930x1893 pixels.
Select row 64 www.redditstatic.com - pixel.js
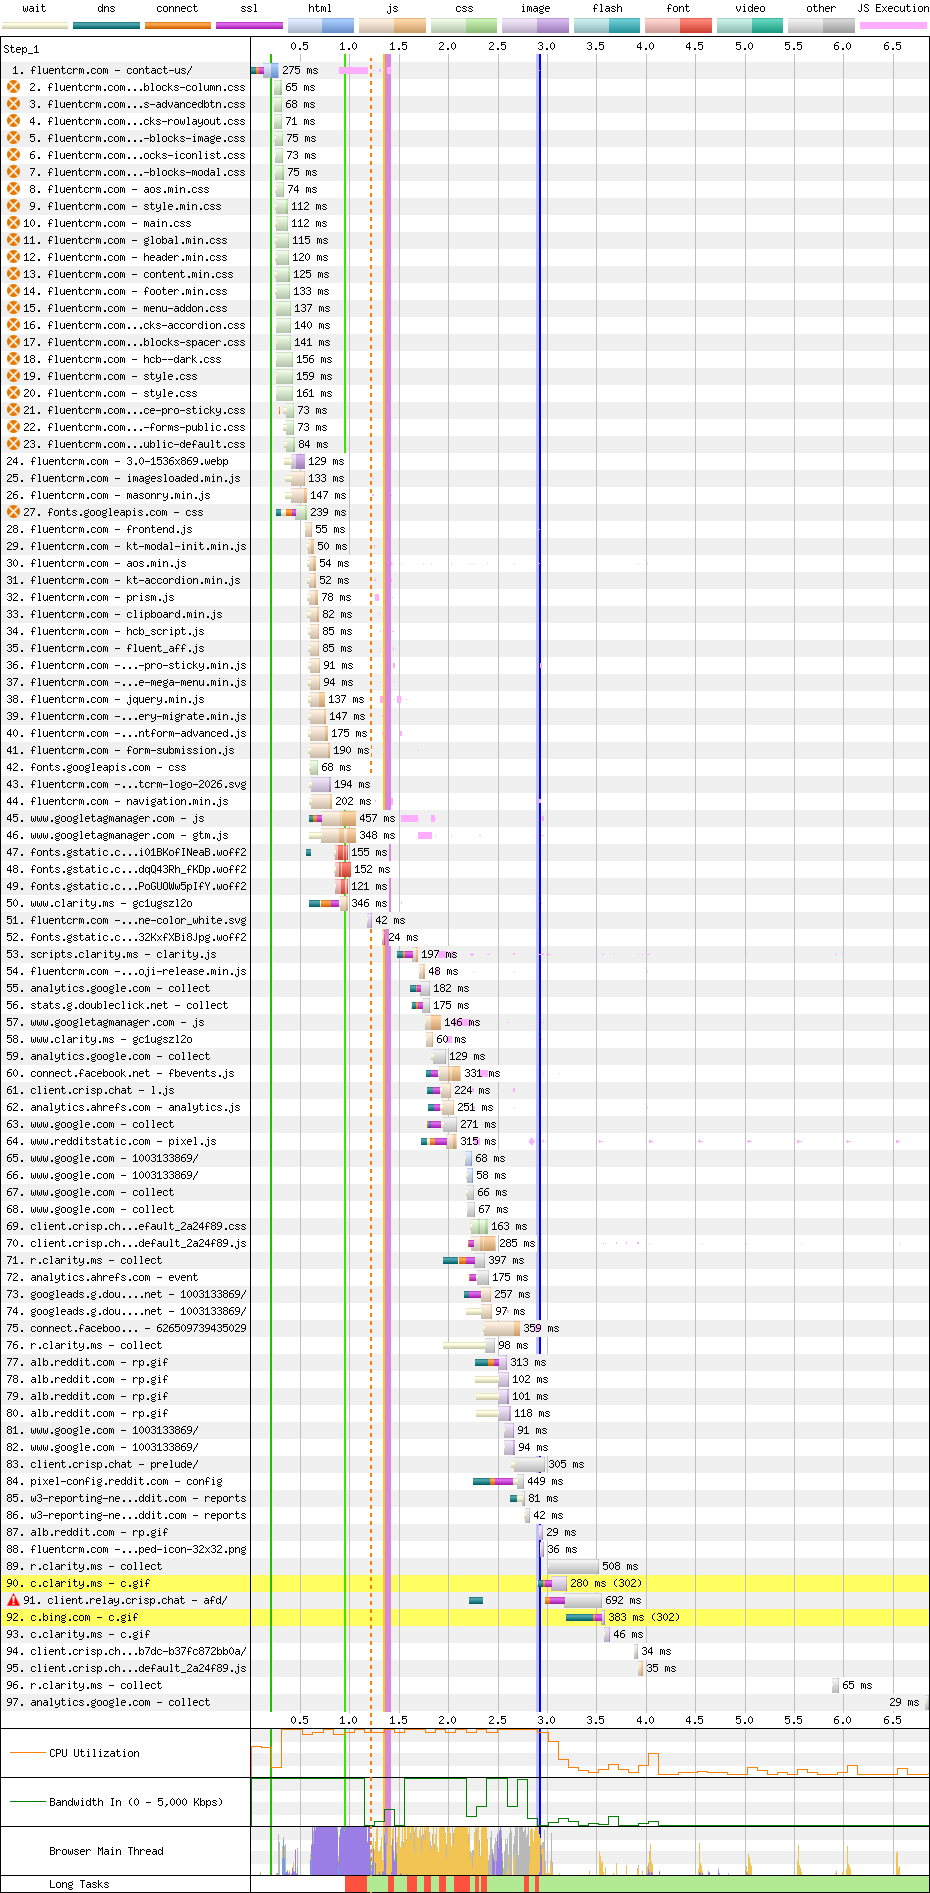point(465,1141)
